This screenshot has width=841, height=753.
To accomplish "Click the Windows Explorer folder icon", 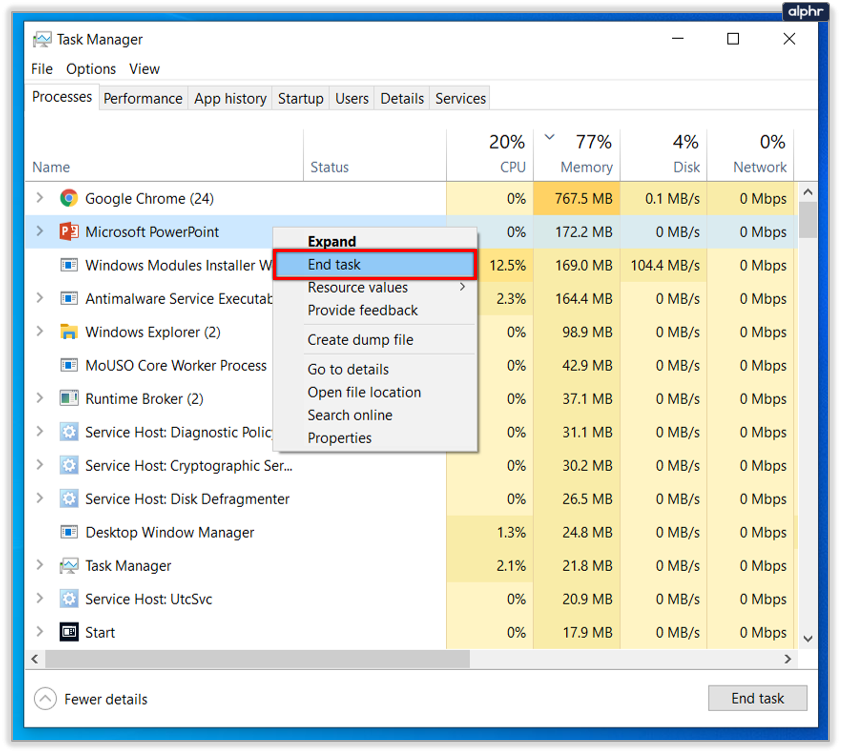I will coord(69,331).
